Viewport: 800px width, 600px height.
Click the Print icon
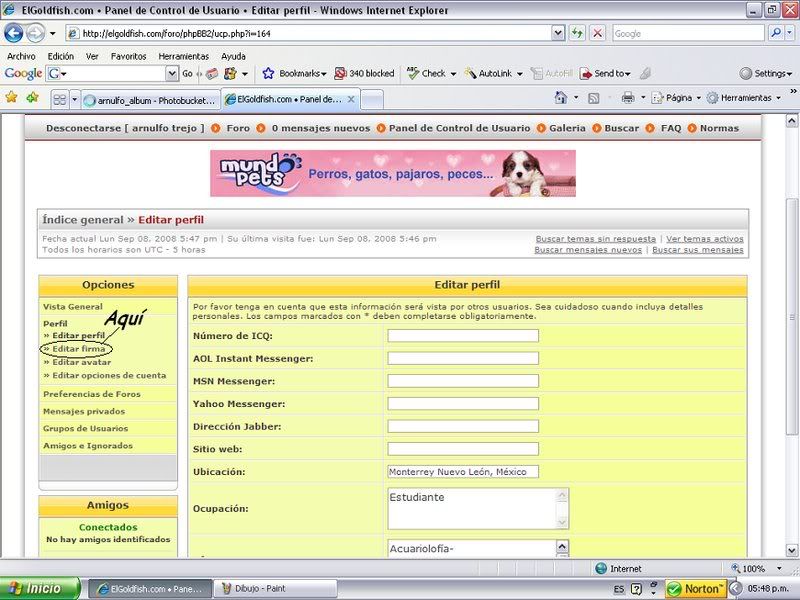pyautogui.click(x=628, y=97)
